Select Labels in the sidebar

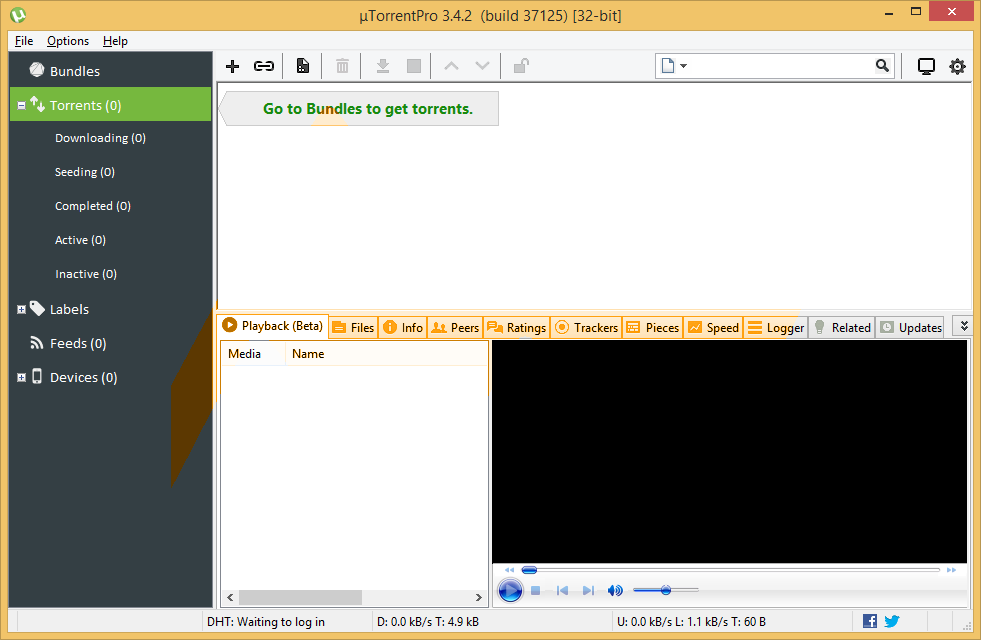(x=69, y=309)
